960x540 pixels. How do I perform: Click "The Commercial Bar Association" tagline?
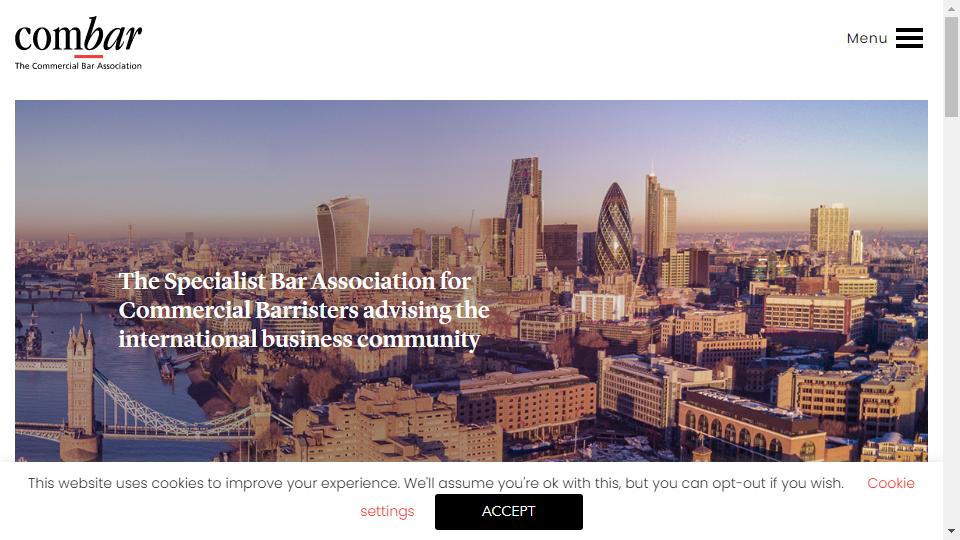point(78,66)
